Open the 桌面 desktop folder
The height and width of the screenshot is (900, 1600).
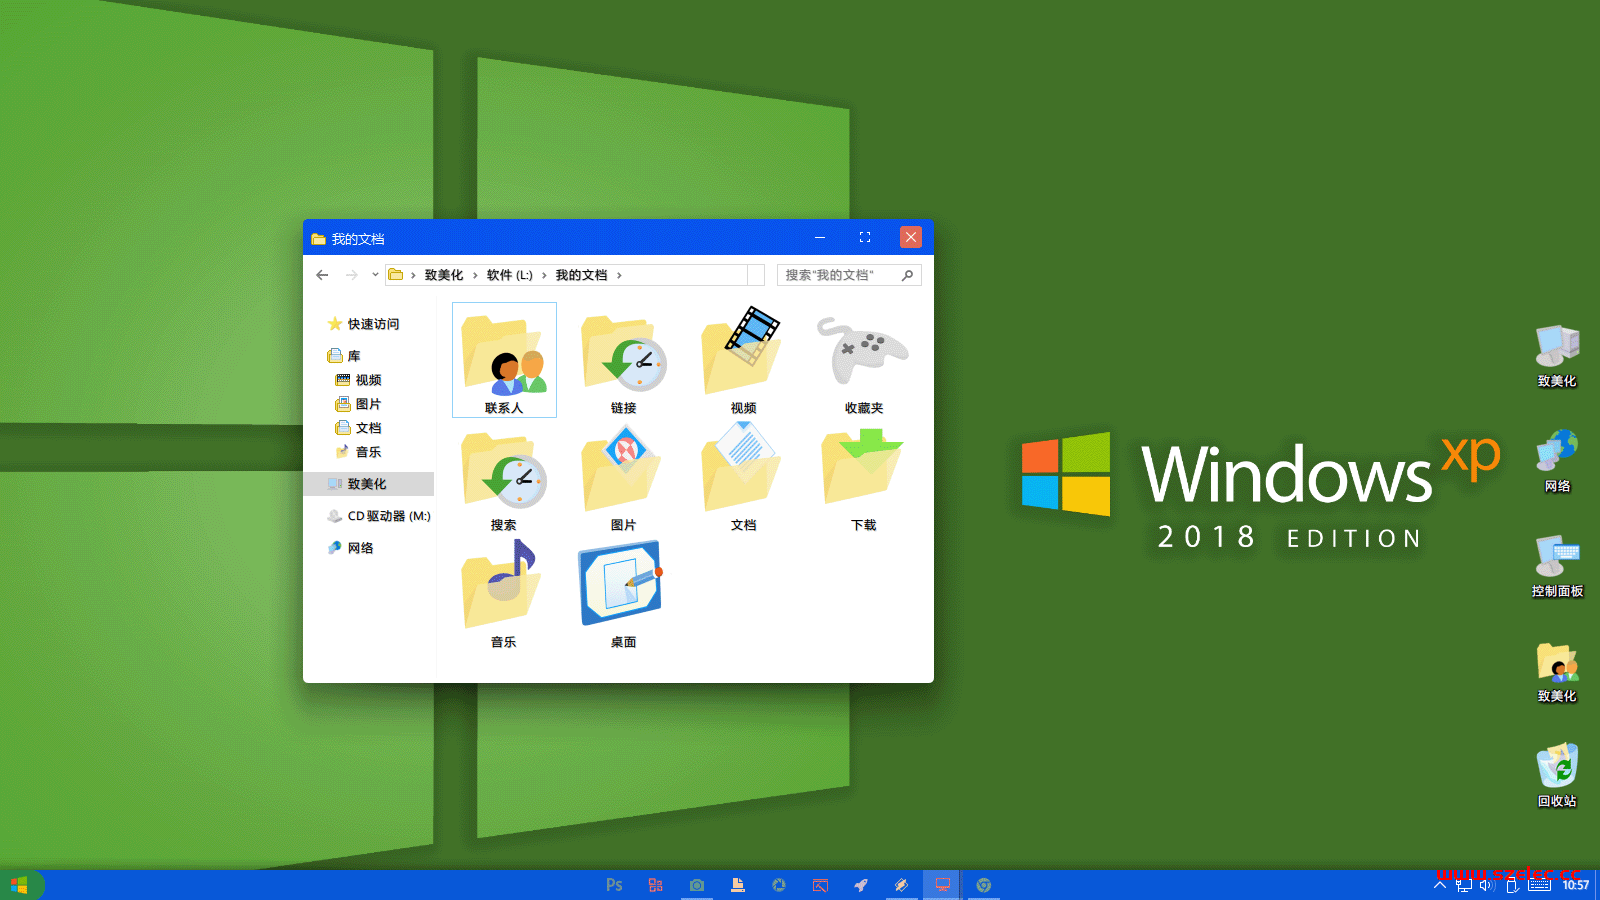(623, 595)
